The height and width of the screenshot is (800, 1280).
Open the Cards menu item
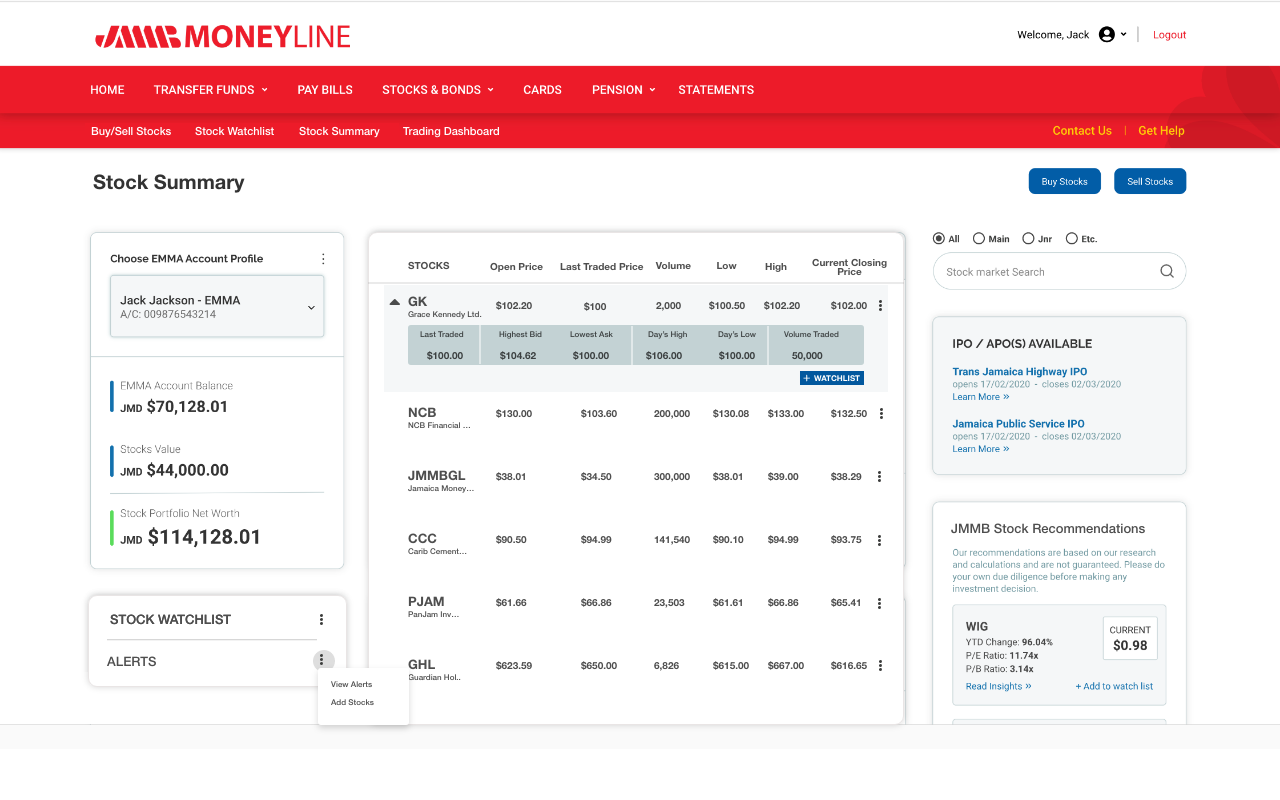[x=542, y=90]
